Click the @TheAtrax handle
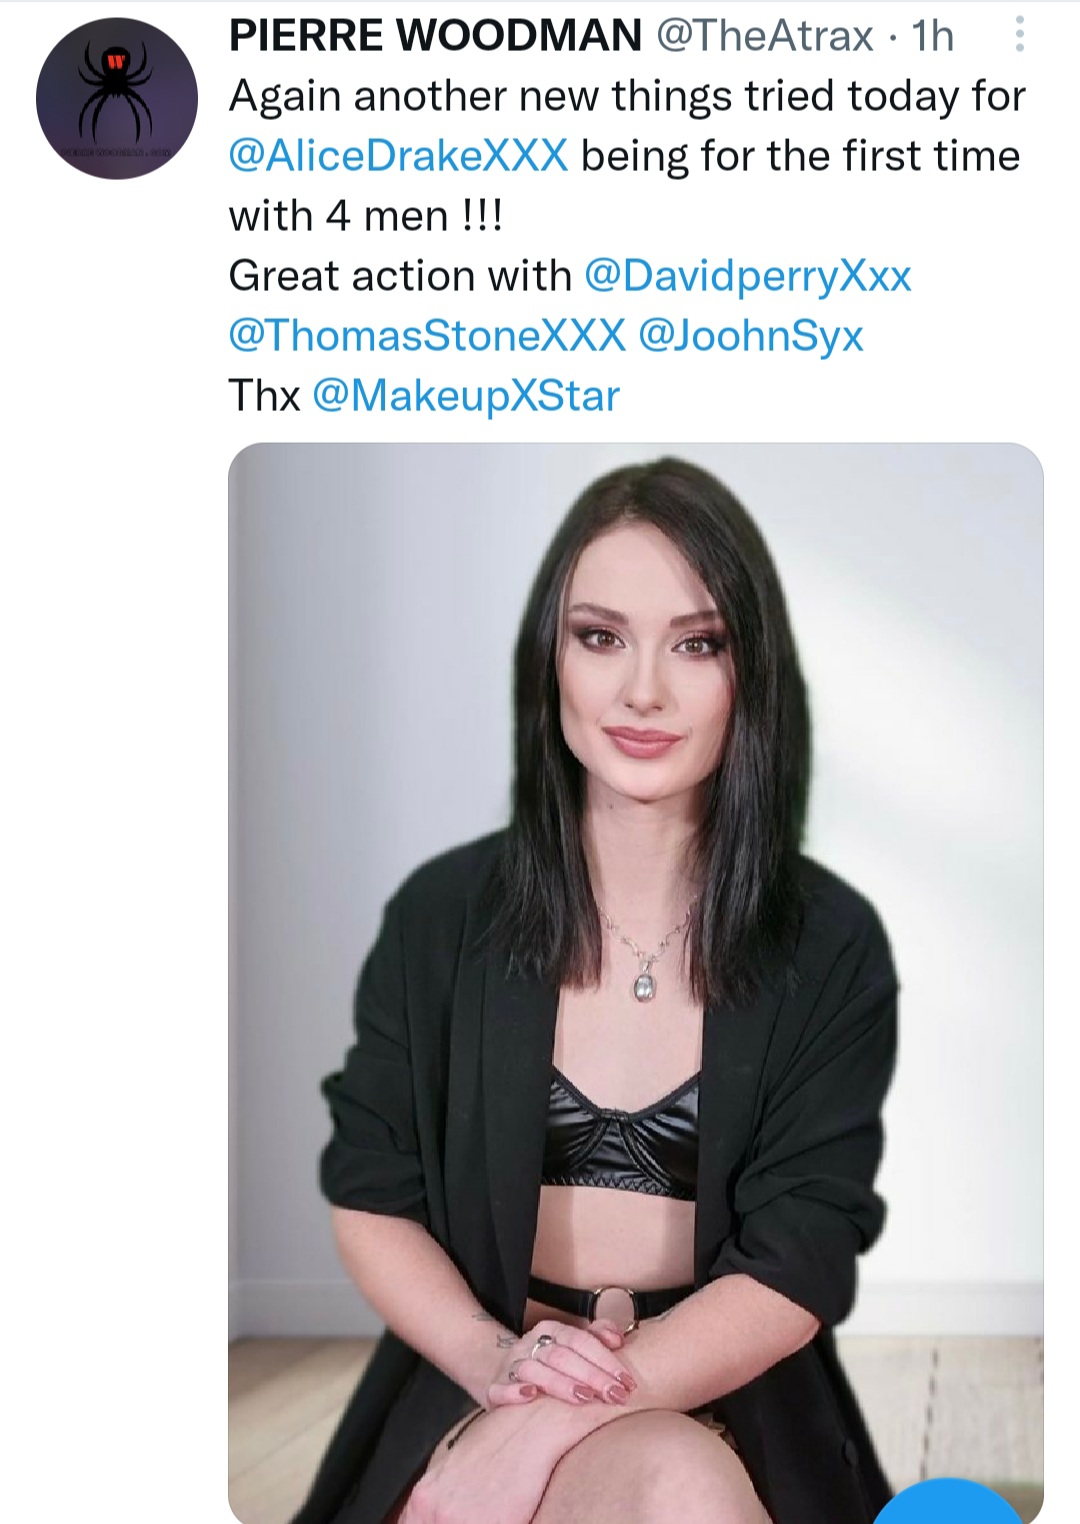 click(x=765, y=36)
